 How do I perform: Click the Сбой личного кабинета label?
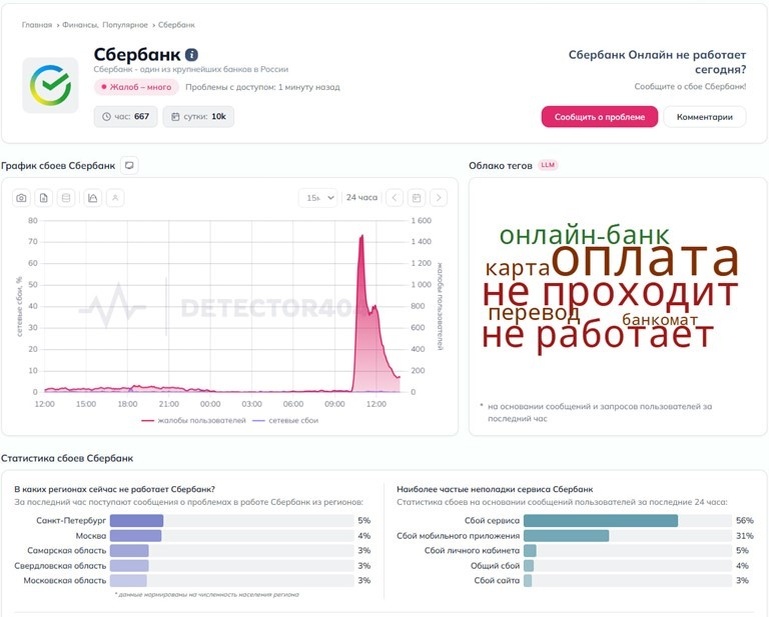472,550
